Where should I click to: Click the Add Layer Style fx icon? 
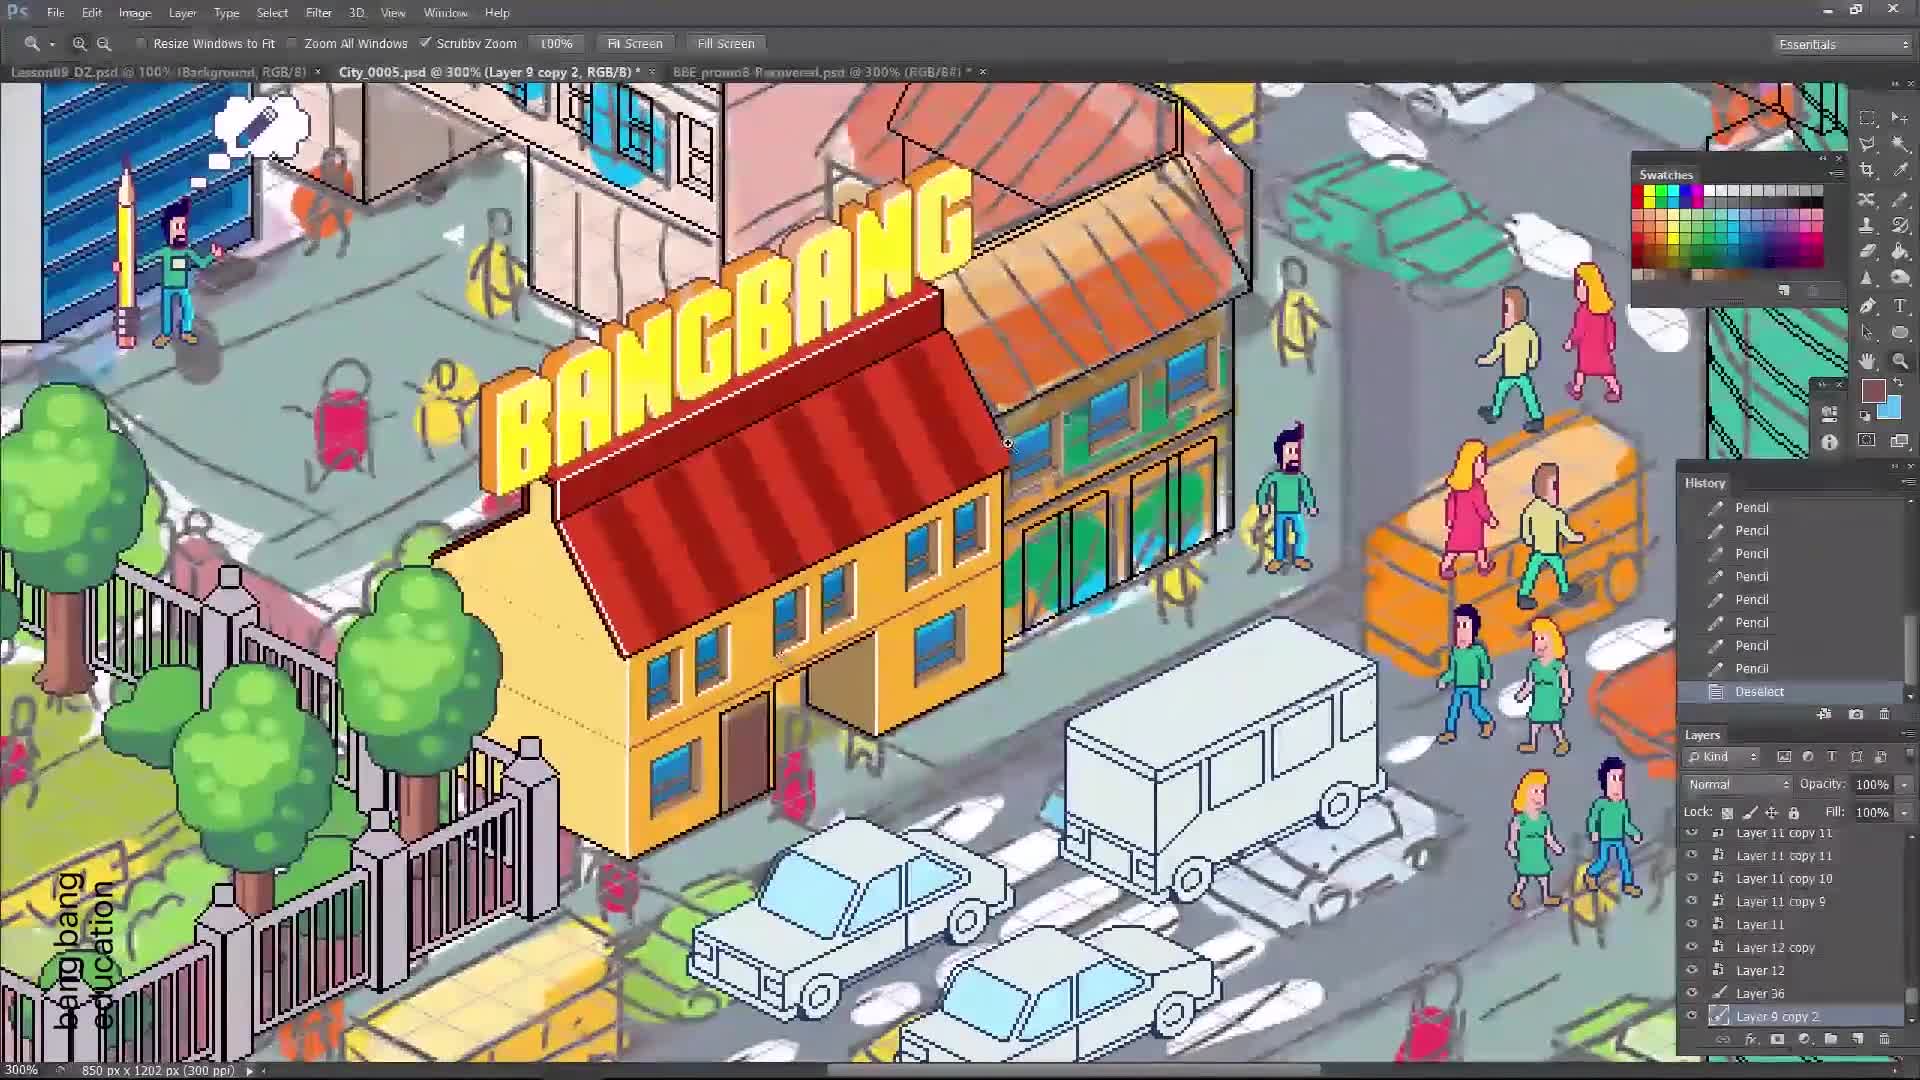pos(1751,1040)
